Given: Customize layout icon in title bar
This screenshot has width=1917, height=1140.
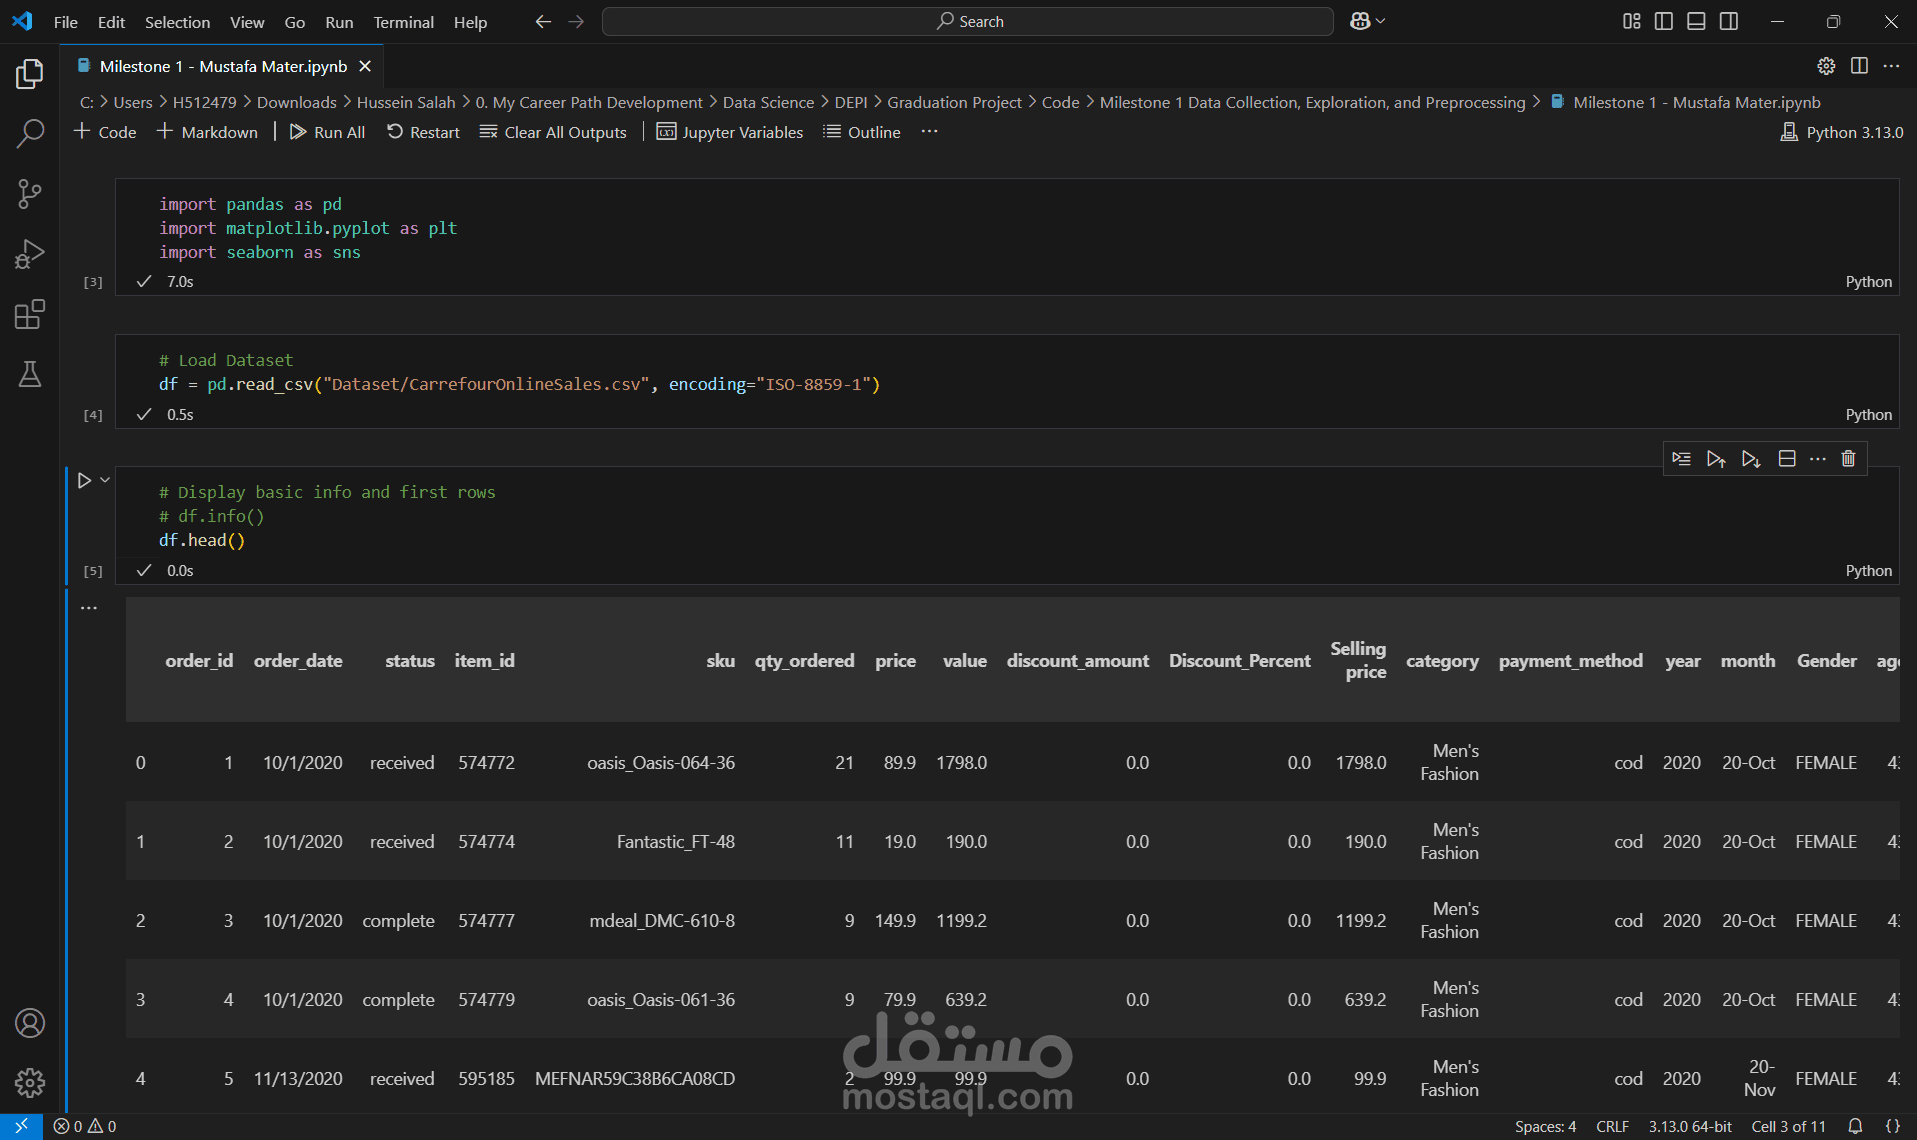Looking at the screenshot, I should pyautogui.click(x=1632, y=21).
